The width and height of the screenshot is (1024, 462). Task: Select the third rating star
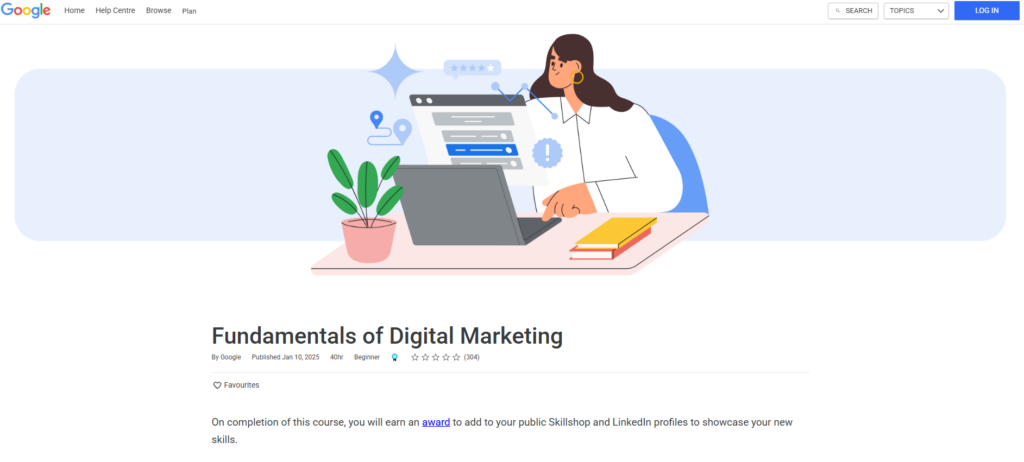click(x=436, y=357)
